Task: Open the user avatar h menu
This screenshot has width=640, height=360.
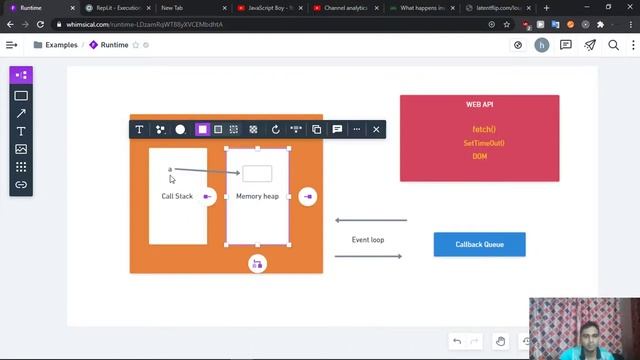Action: 542,45
